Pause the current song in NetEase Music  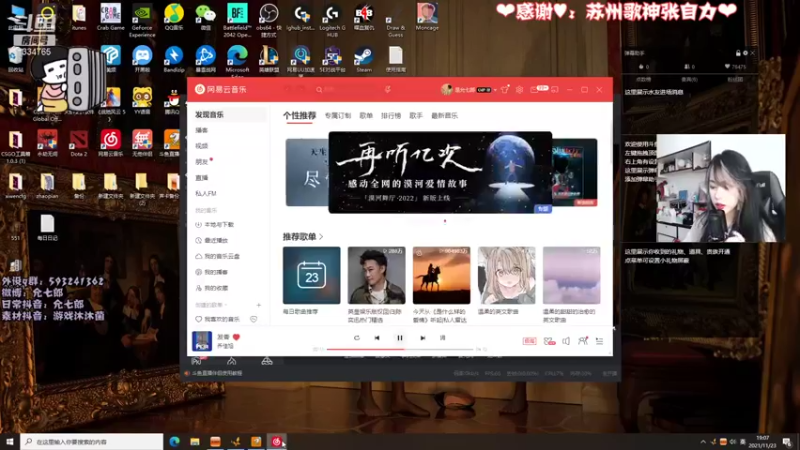[x=399, y=338]
